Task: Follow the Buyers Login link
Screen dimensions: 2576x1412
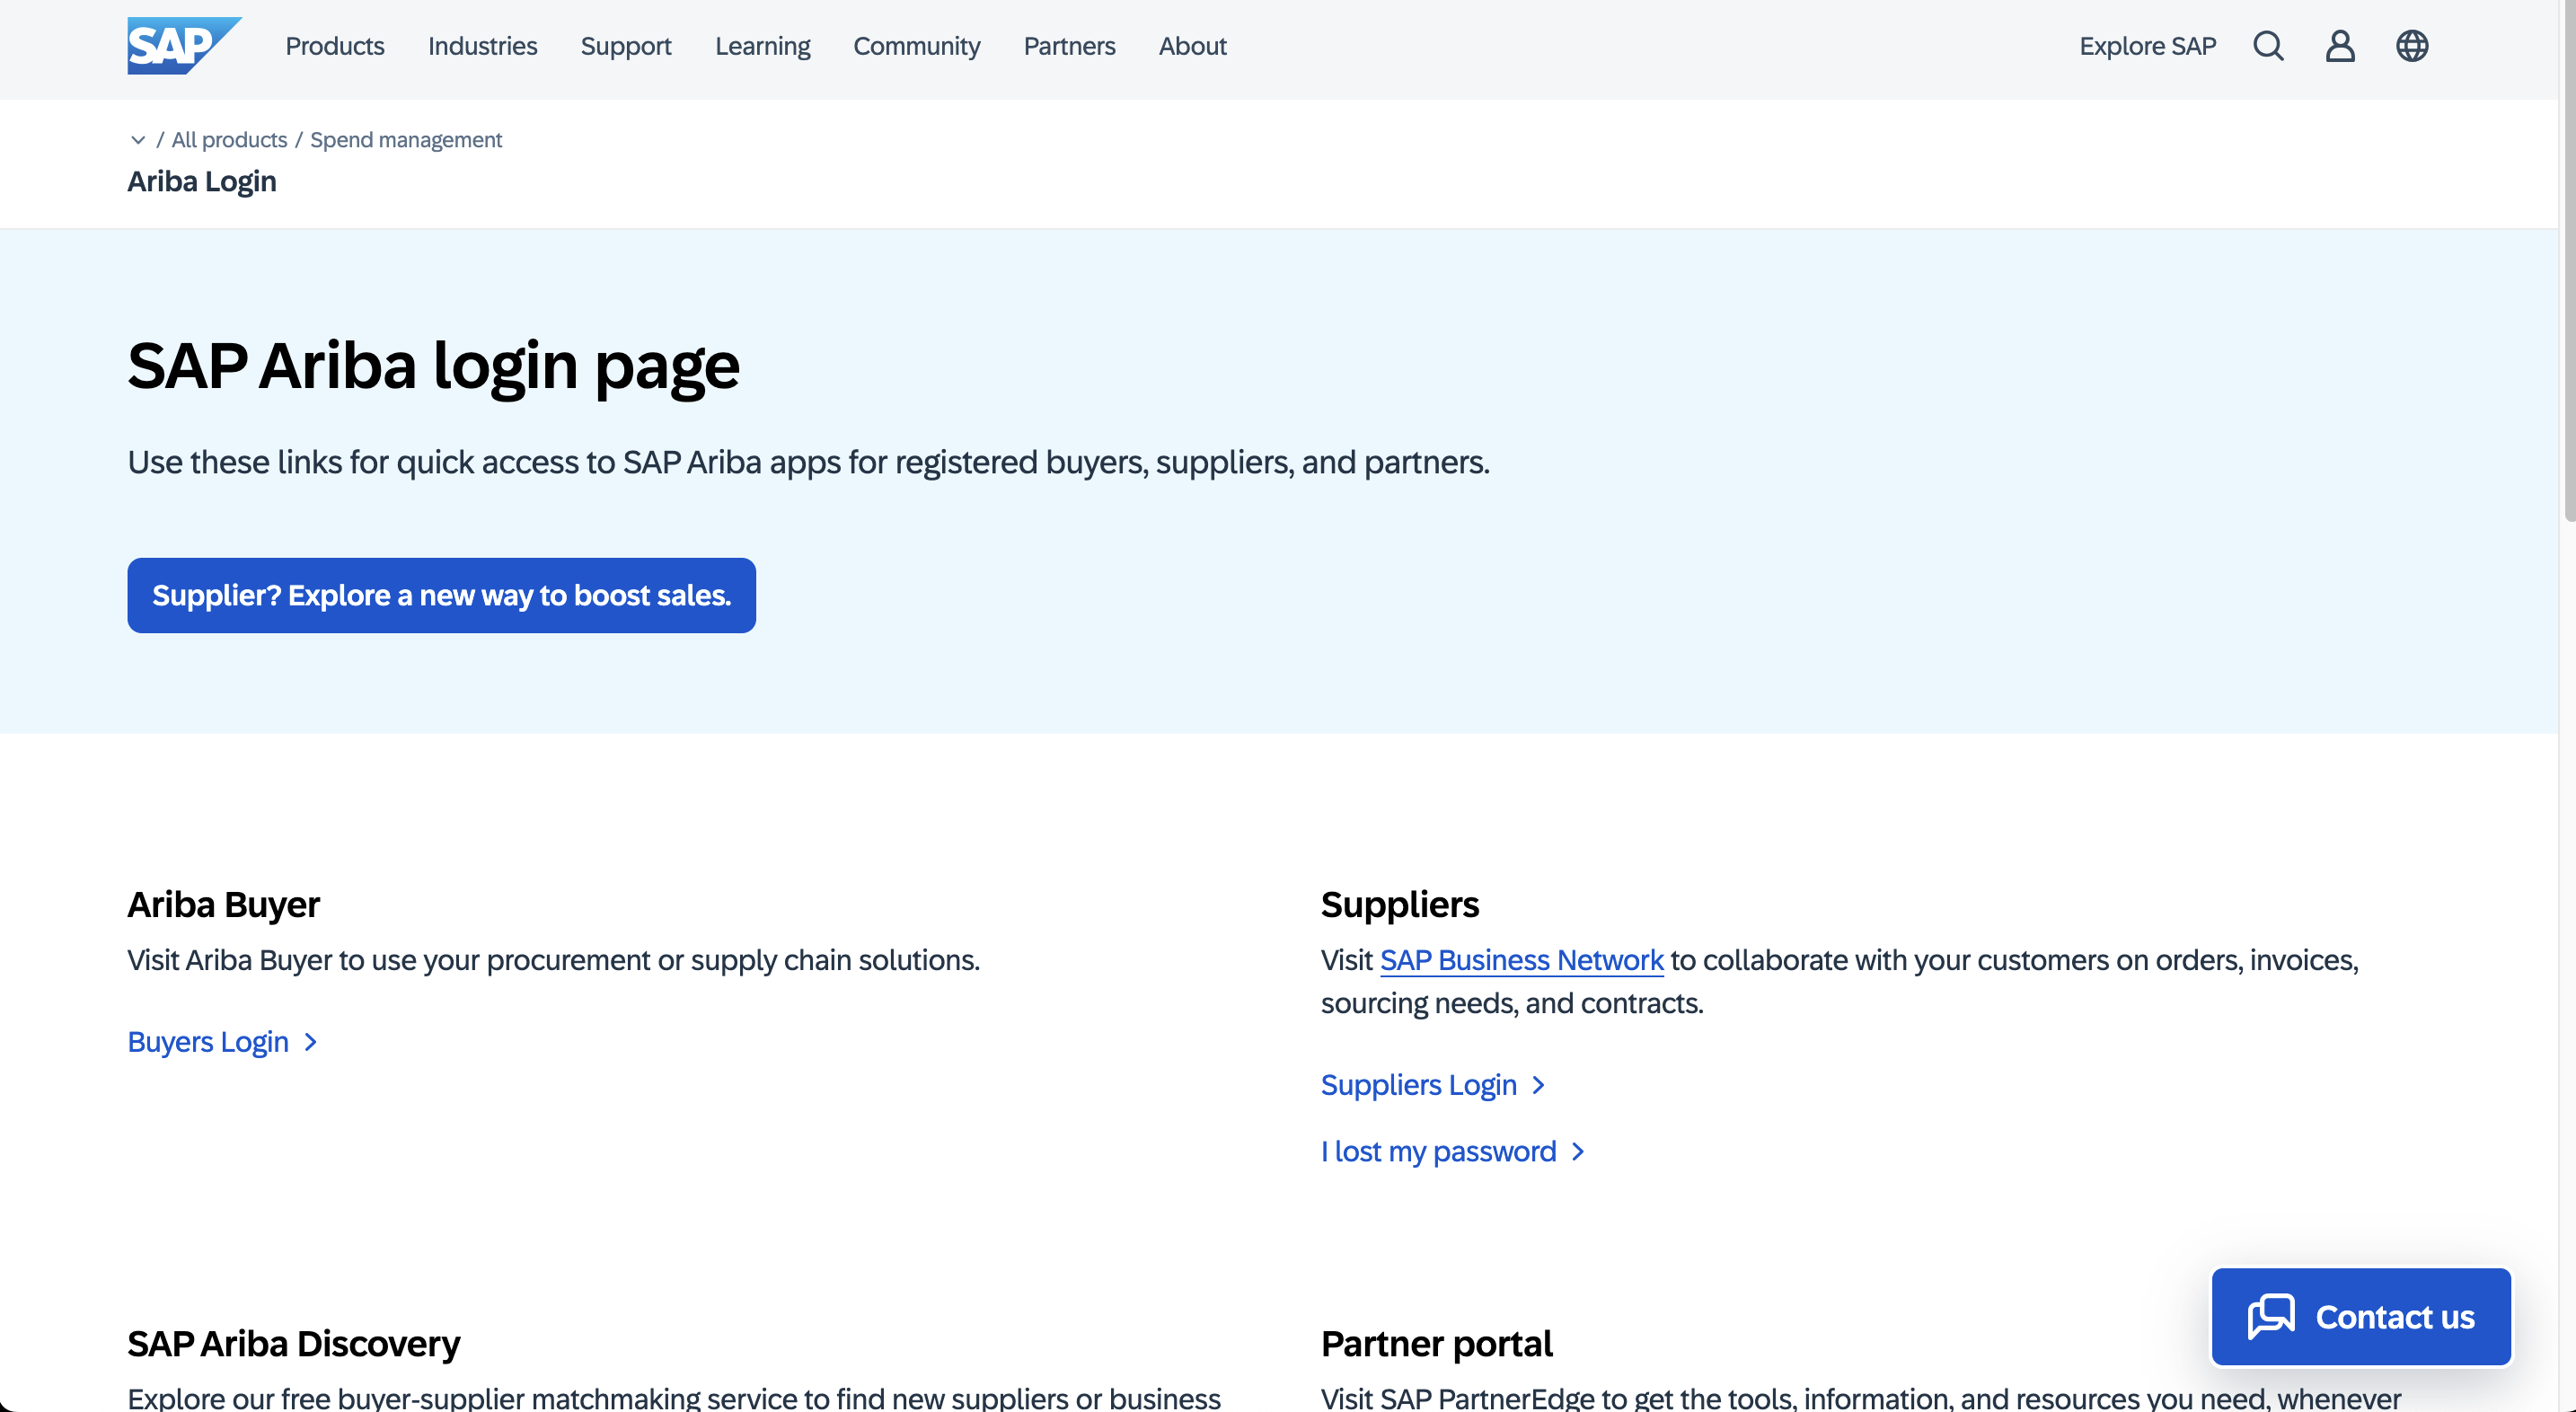Action: pyautogui.click(x=222, y=1042)
